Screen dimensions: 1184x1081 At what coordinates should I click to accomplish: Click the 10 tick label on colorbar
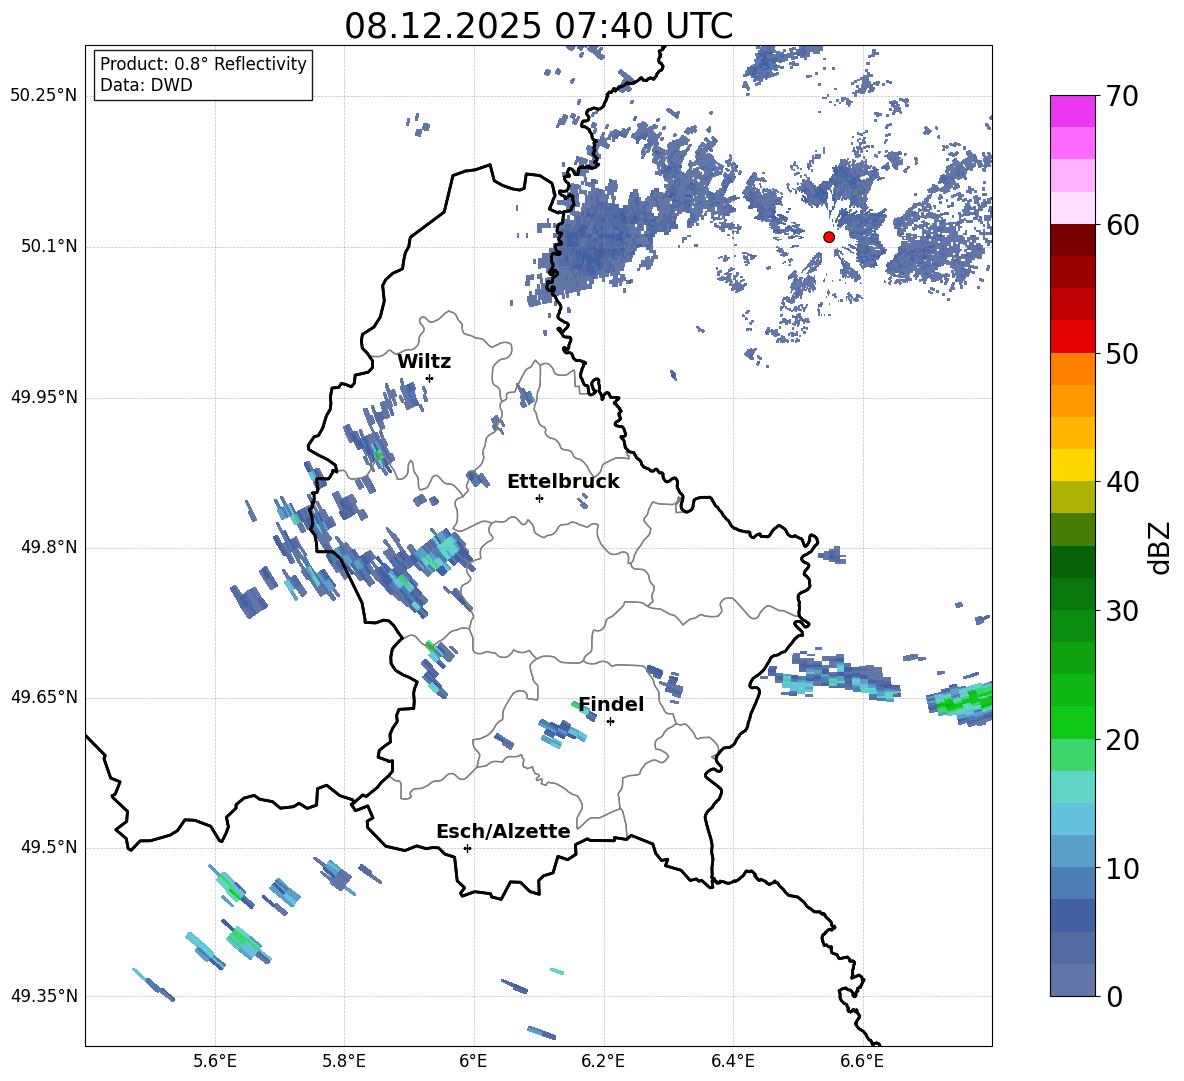coord(1122,868)
